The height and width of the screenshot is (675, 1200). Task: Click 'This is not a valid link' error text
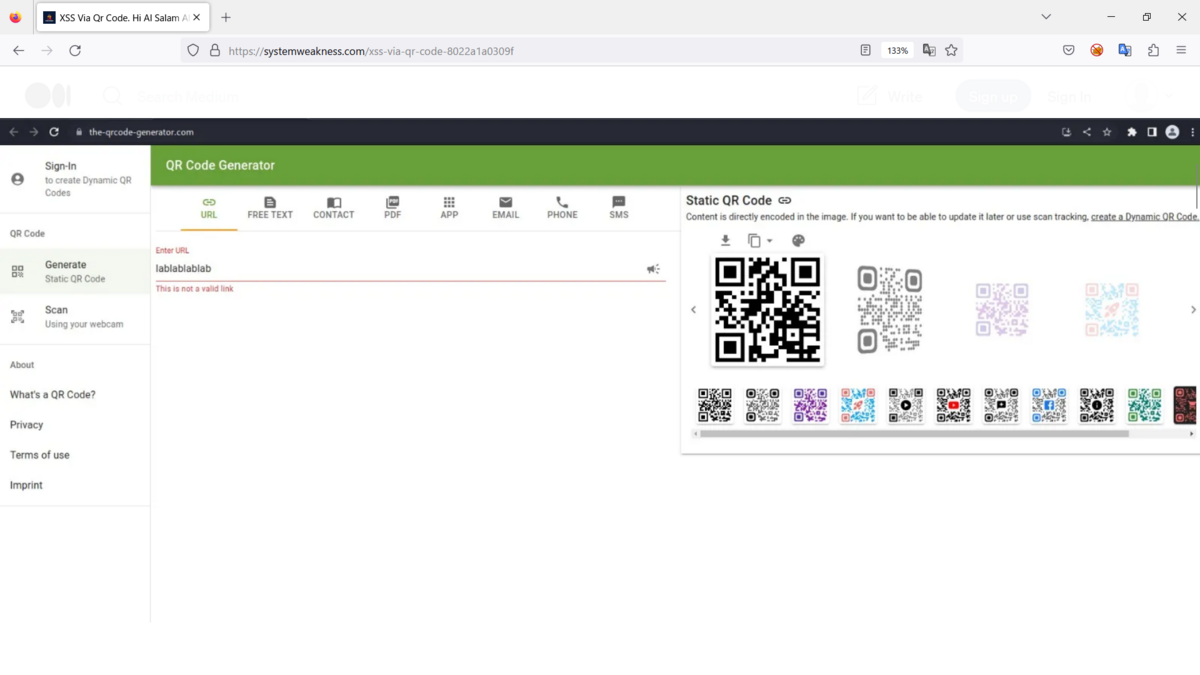(195, 289)
